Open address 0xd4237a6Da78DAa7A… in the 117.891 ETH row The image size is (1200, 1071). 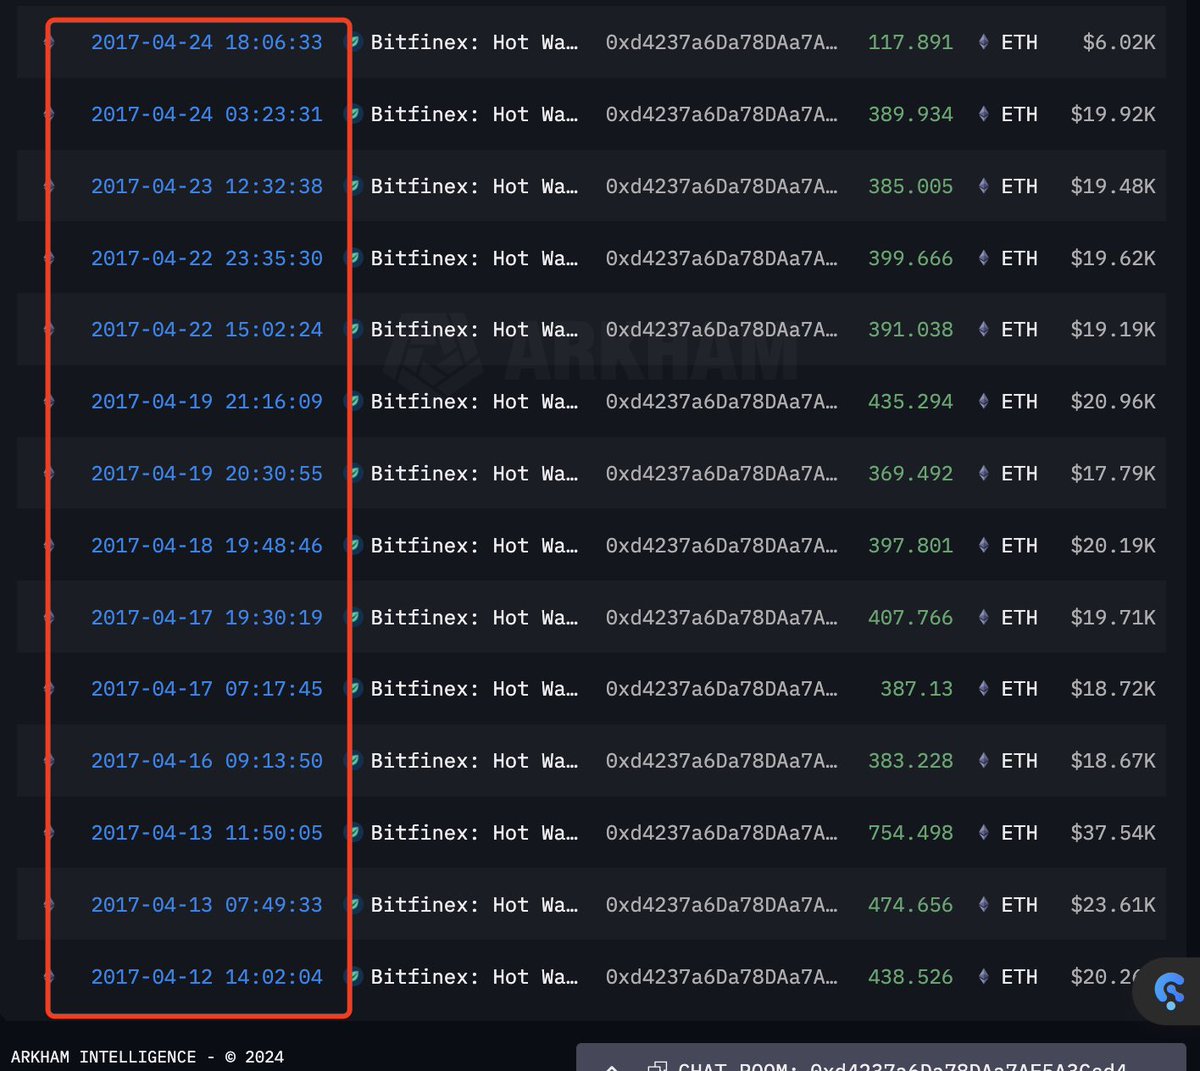pos(721,42)
